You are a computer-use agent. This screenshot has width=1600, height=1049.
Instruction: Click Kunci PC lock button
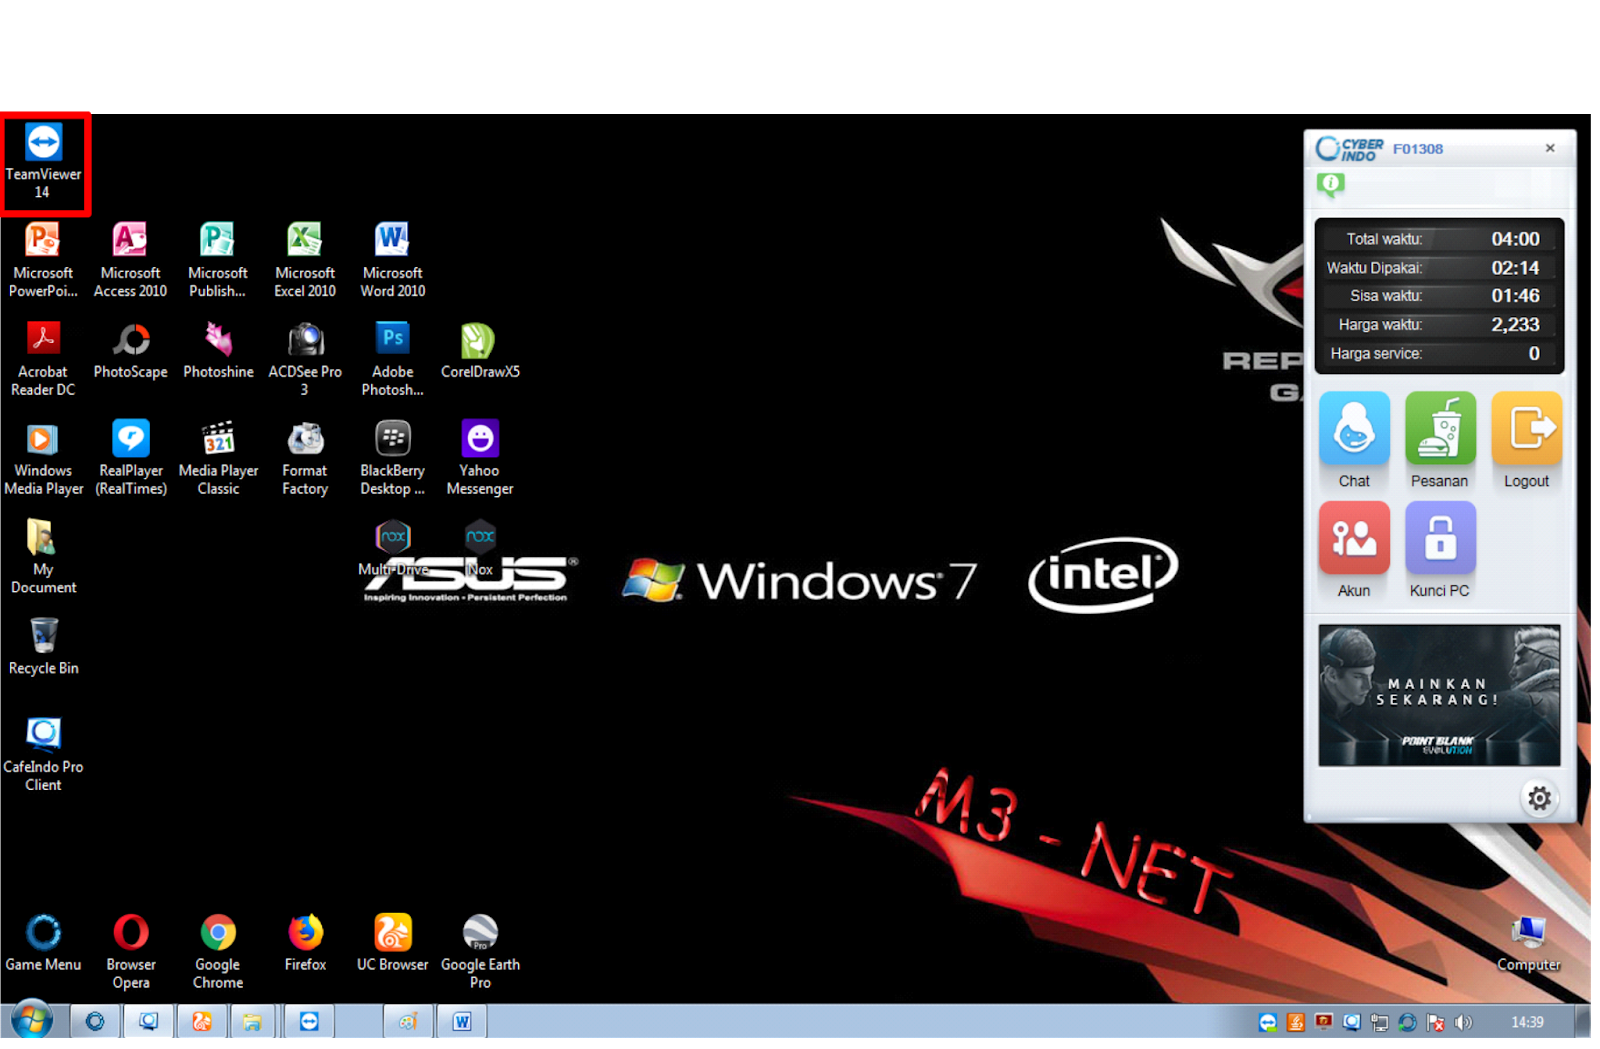coord(1440,550)
